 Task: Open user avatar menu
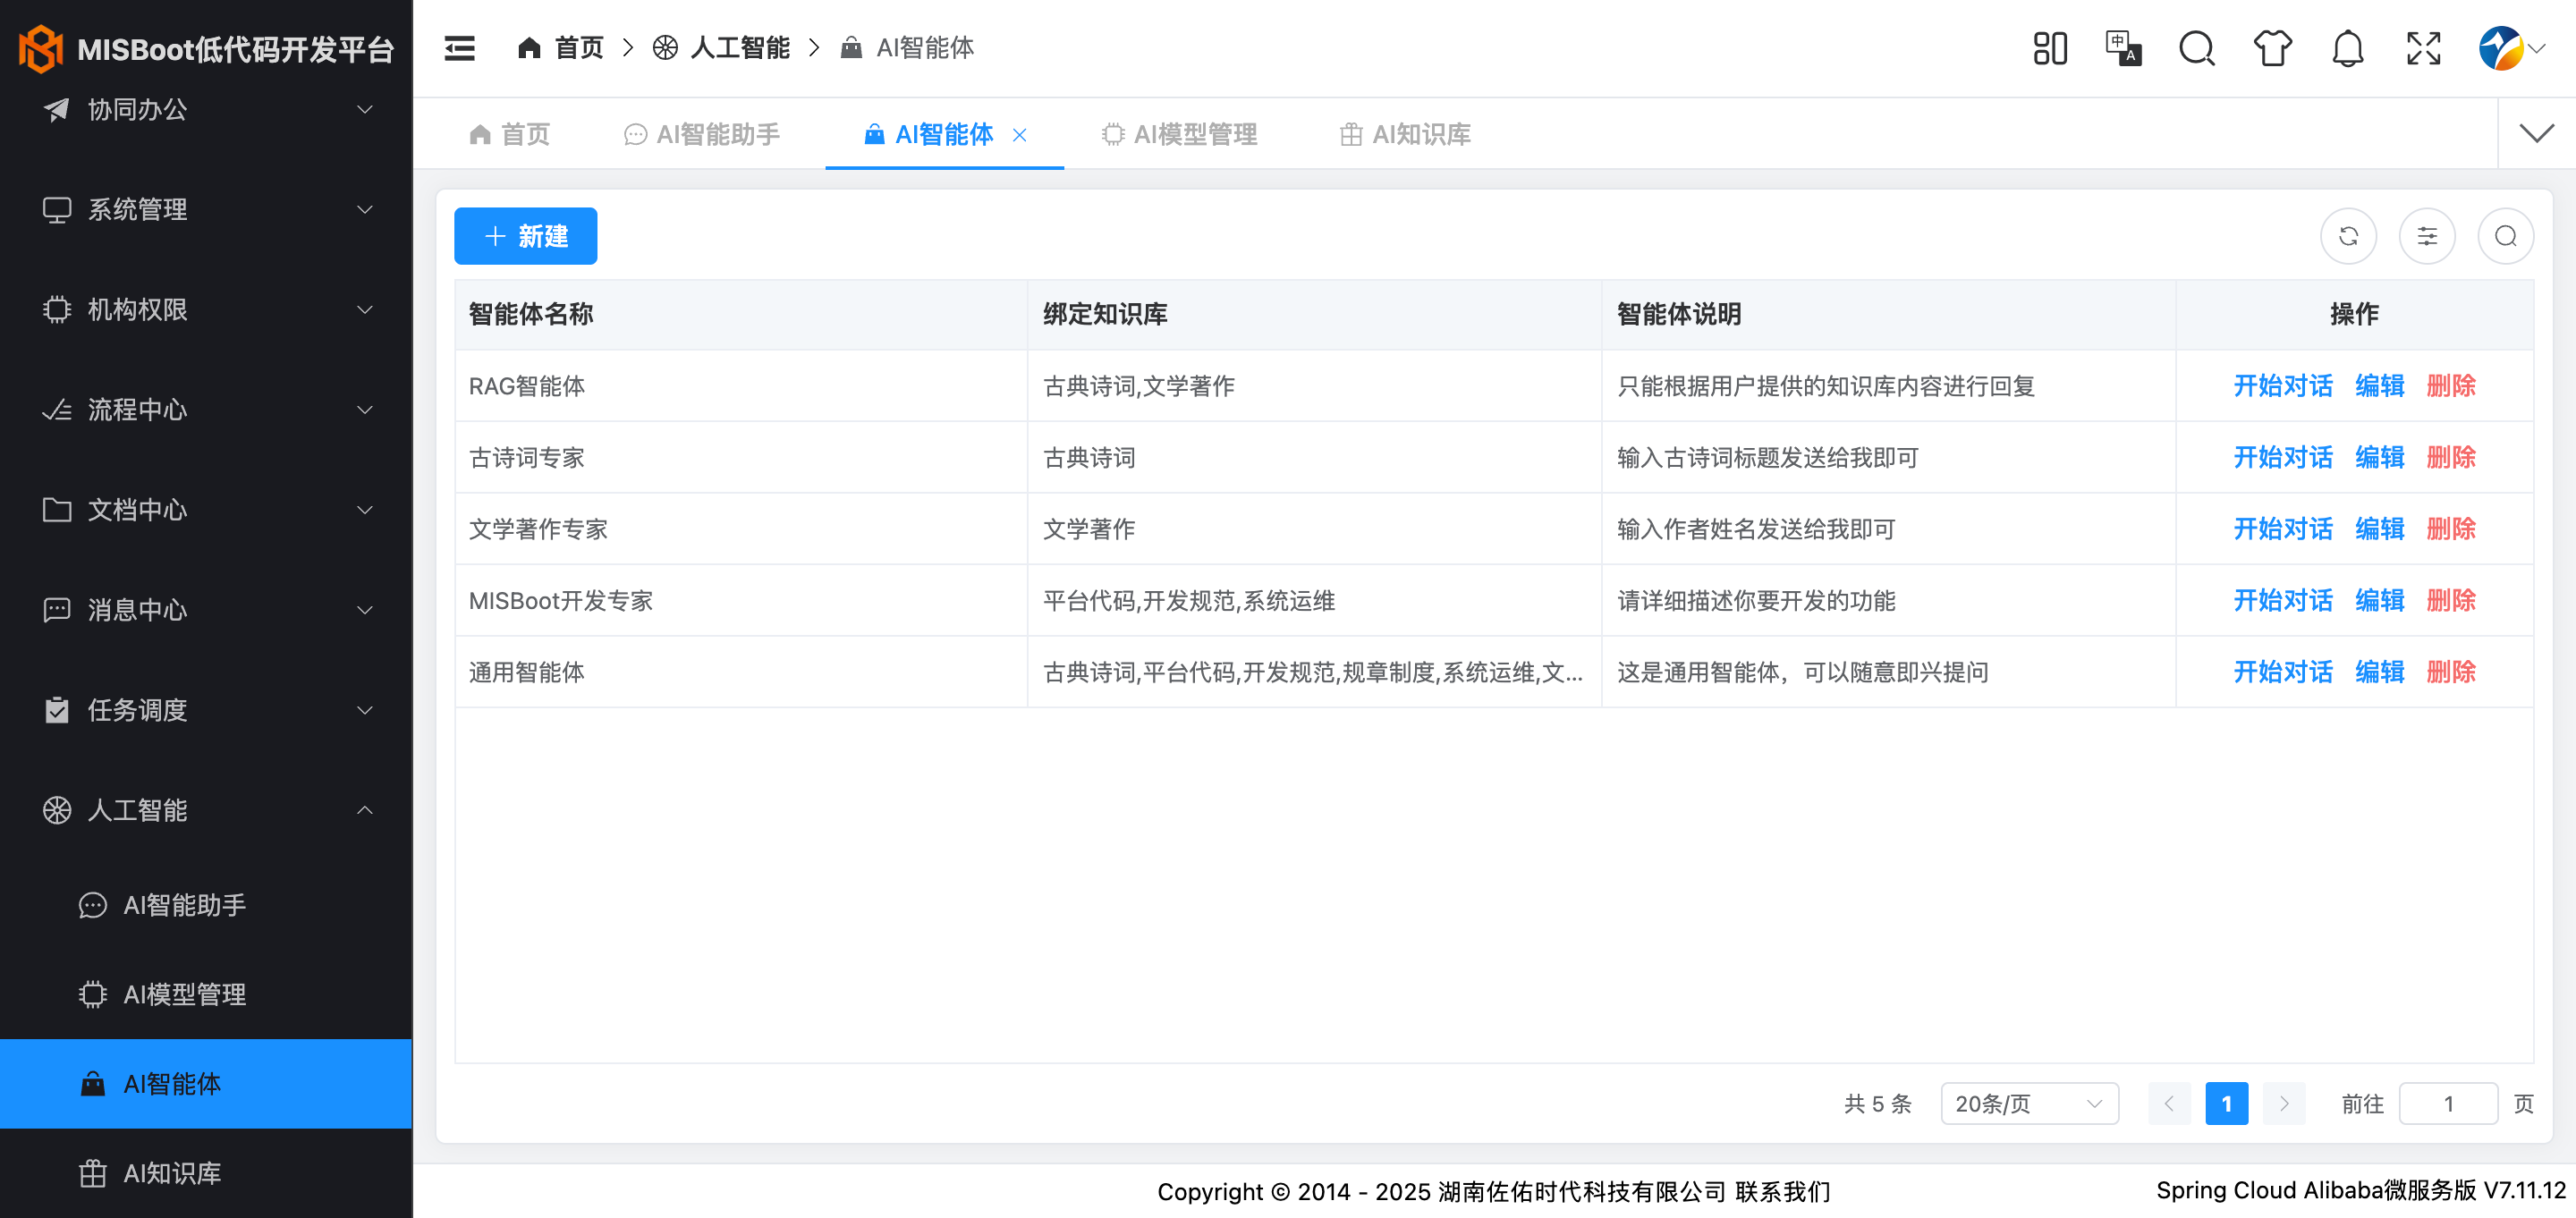(x=2511, y=48)
